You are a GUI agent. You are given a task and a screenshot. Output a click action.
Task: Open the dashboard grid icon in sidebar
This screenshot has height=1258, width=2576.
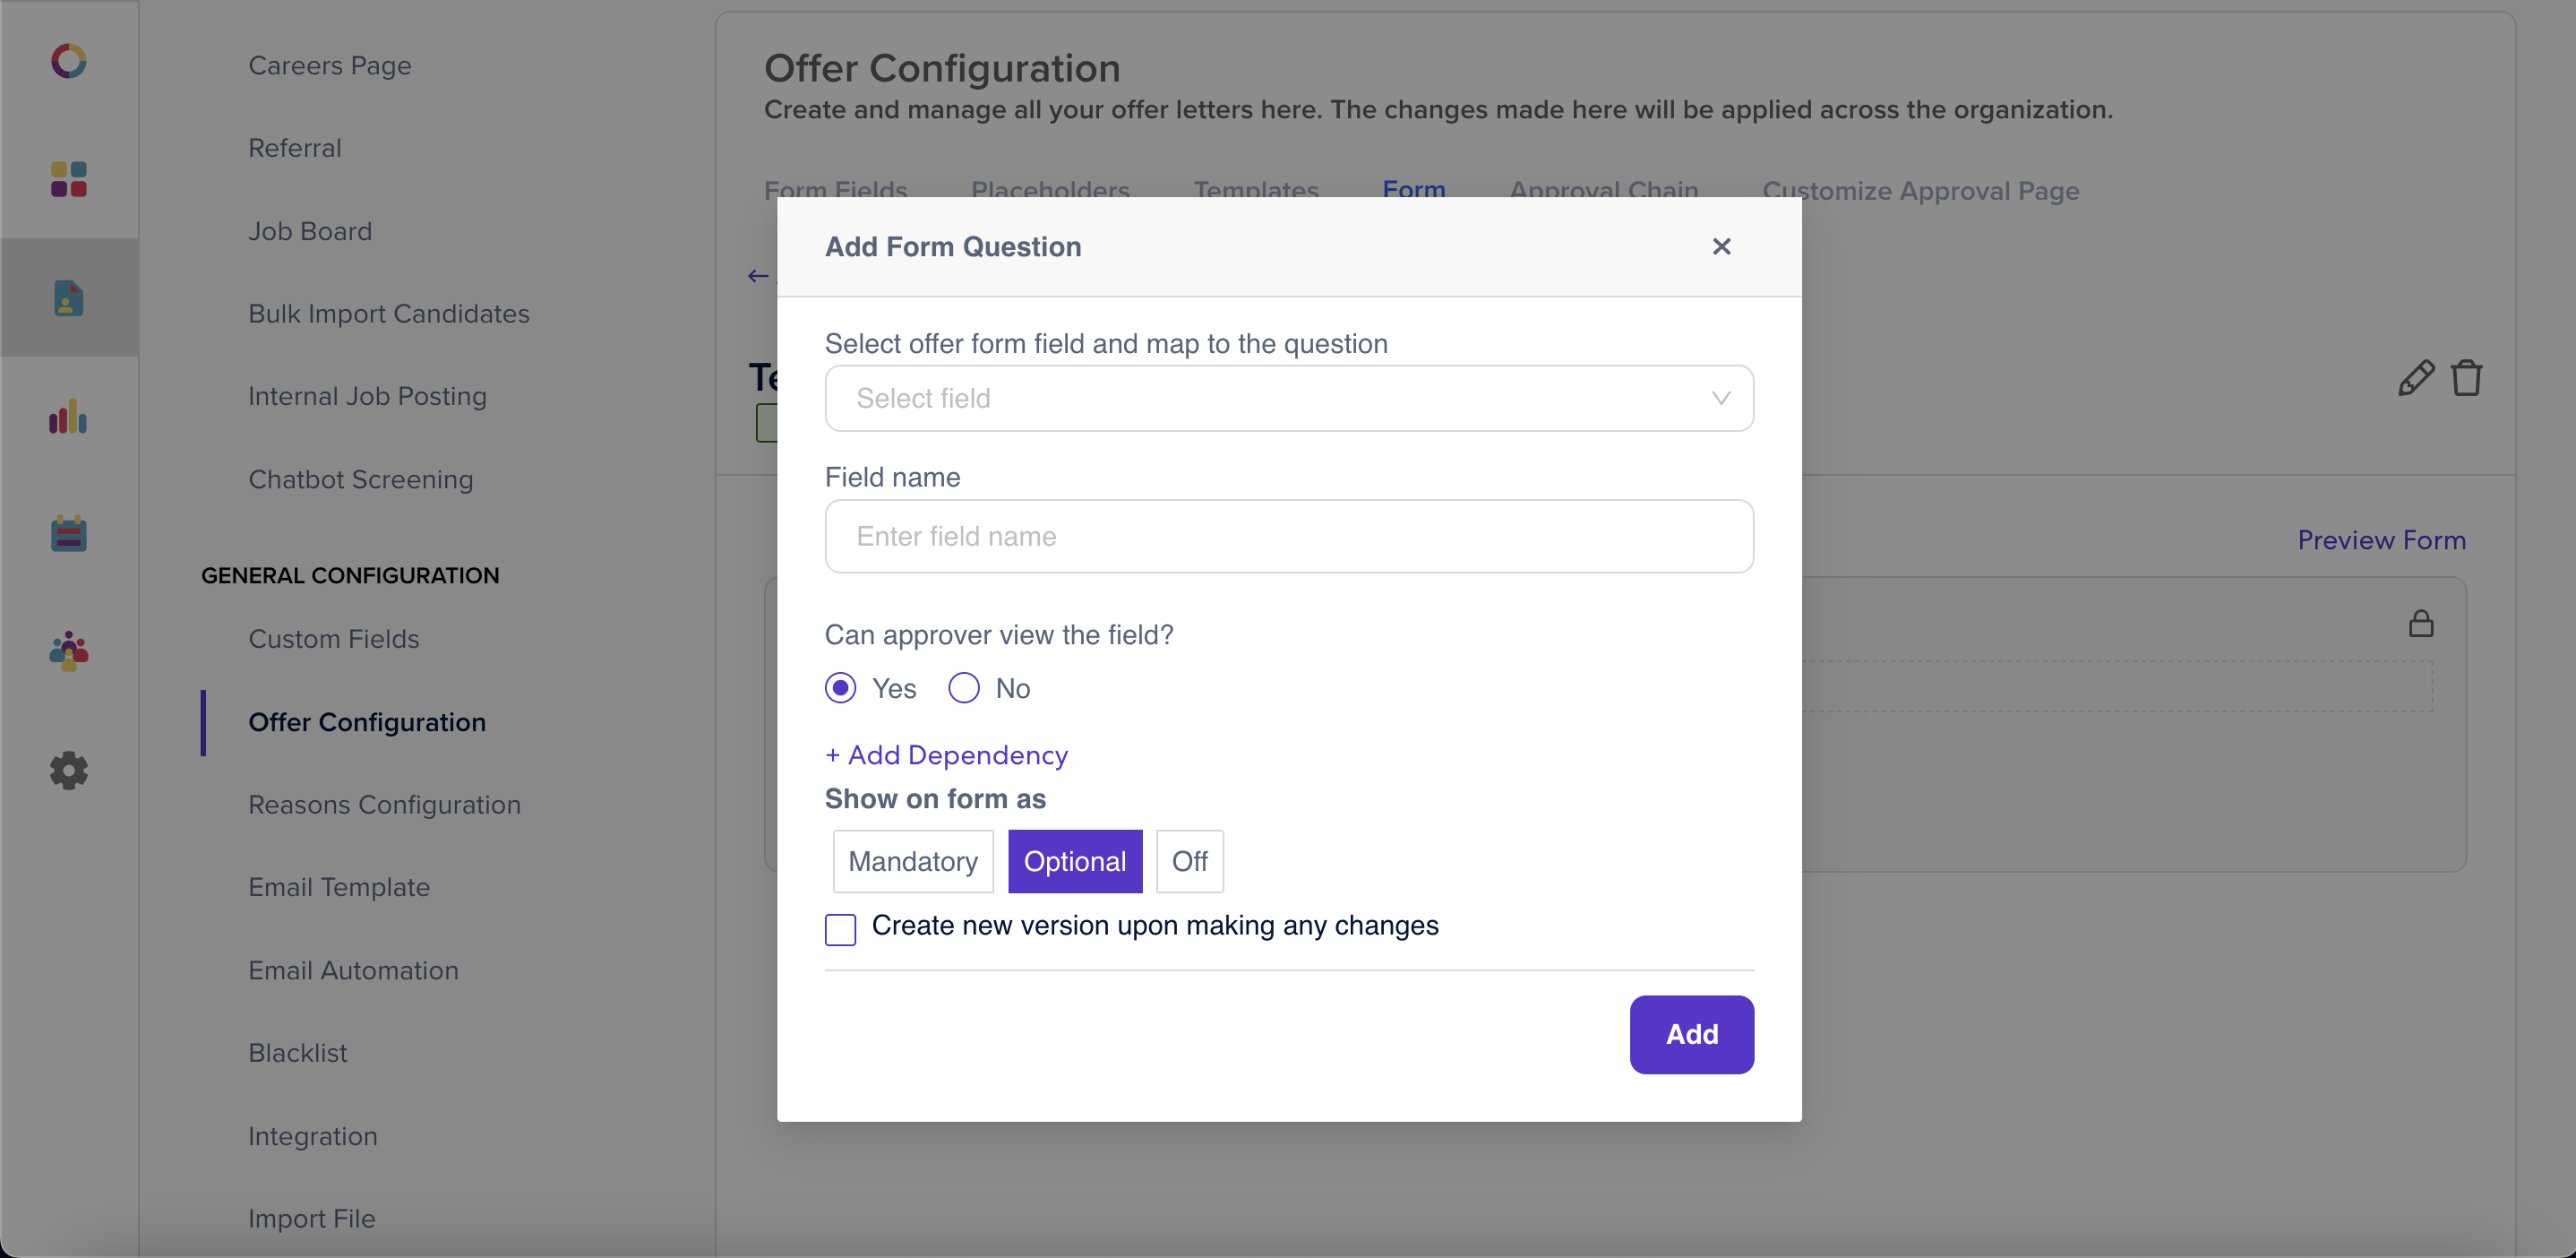68,180
